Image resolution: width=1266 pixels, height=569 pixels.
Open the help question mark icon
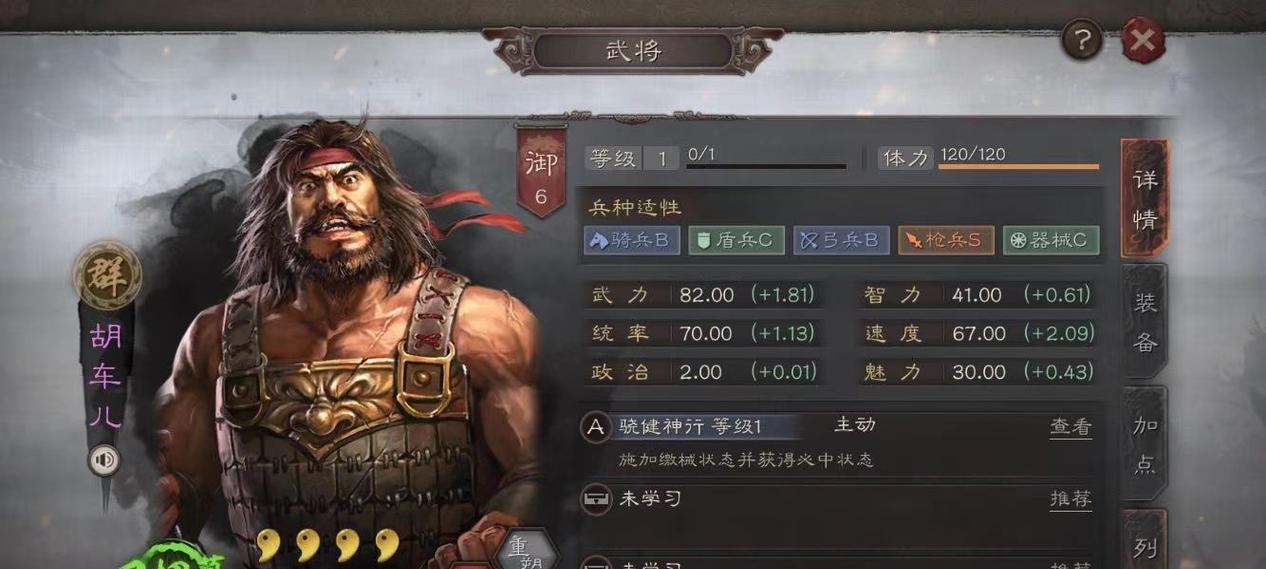click(x=1081, y=40)
